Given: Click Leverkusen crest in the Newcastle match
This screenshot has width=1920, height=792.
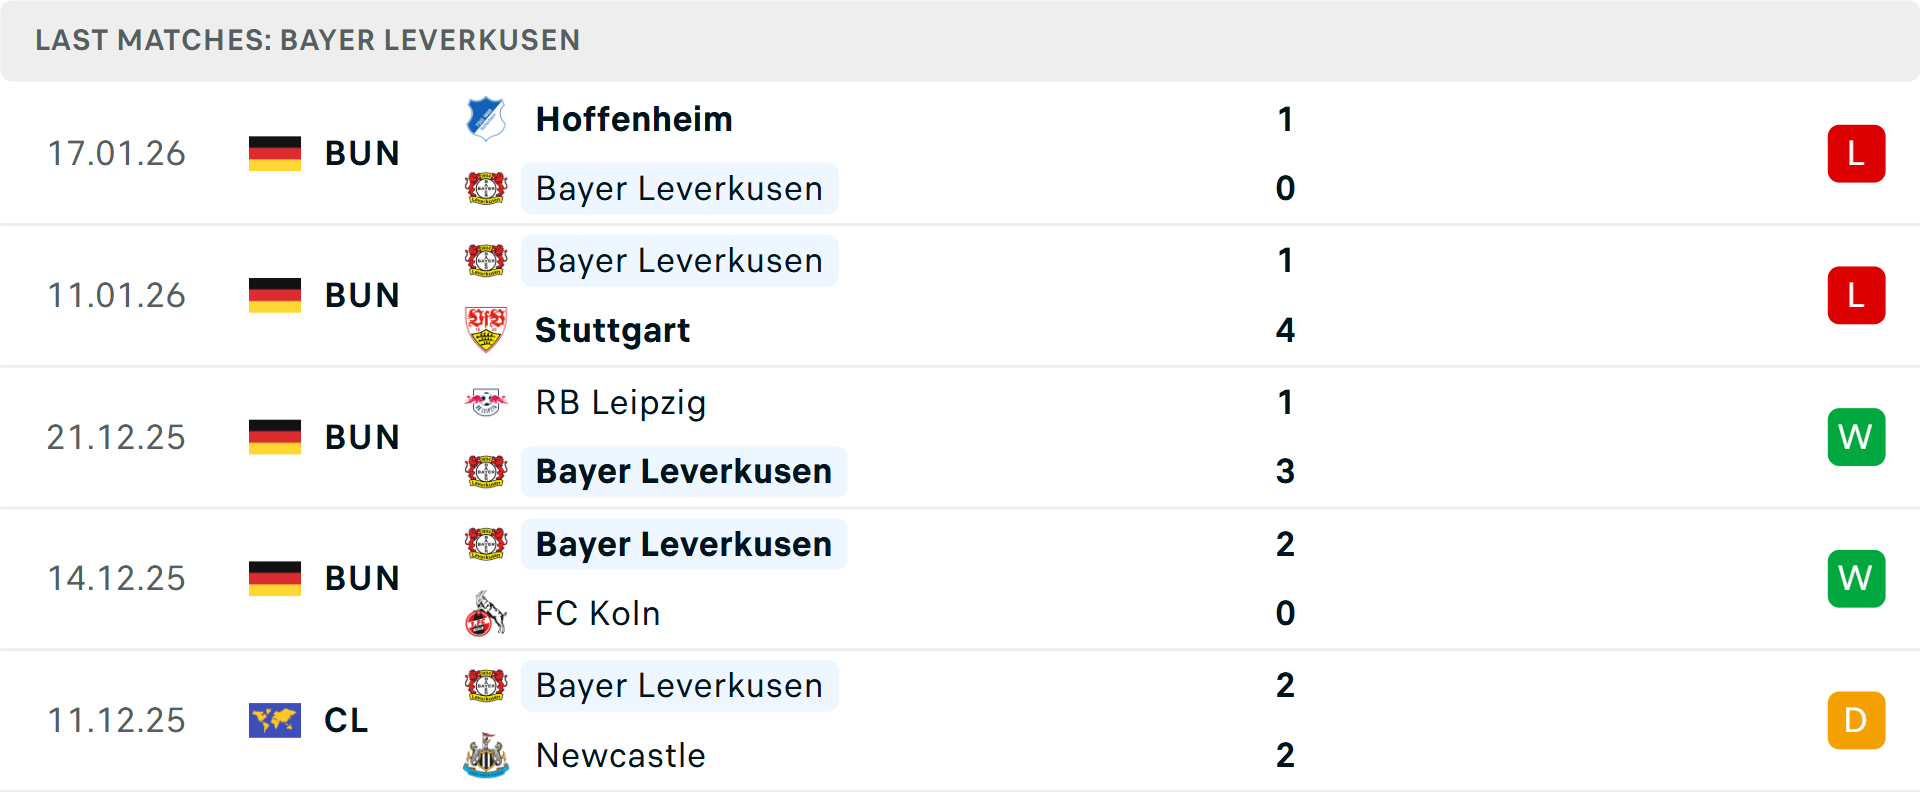Looking at the screenshot, I should 486,686.
